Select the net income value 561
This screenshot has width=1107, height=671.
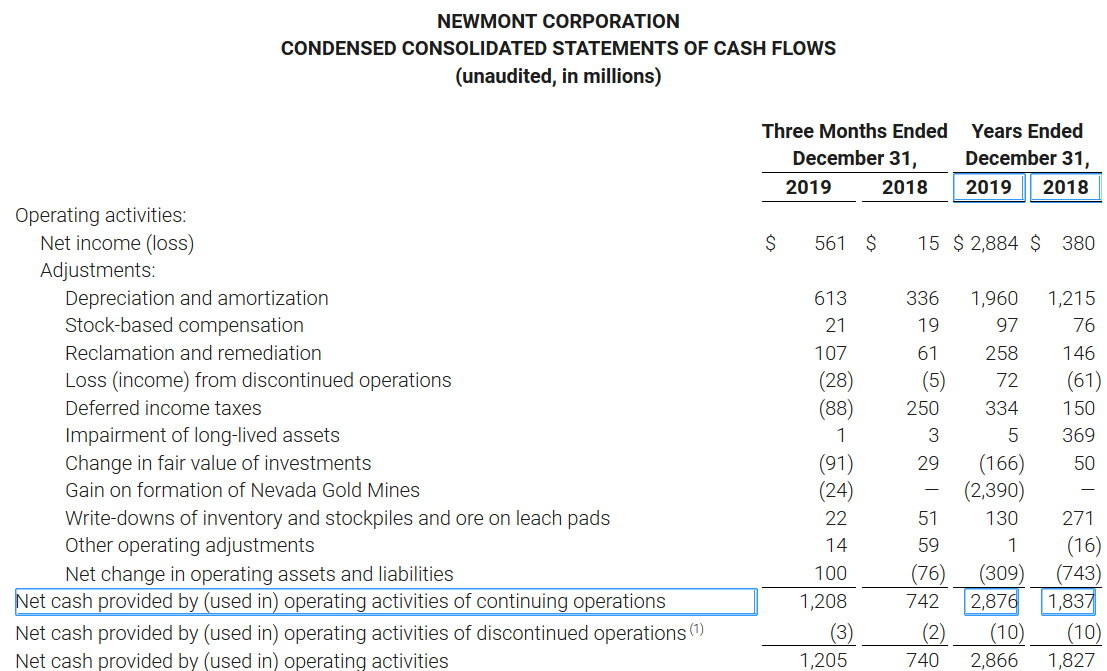(x=830, y=243)
